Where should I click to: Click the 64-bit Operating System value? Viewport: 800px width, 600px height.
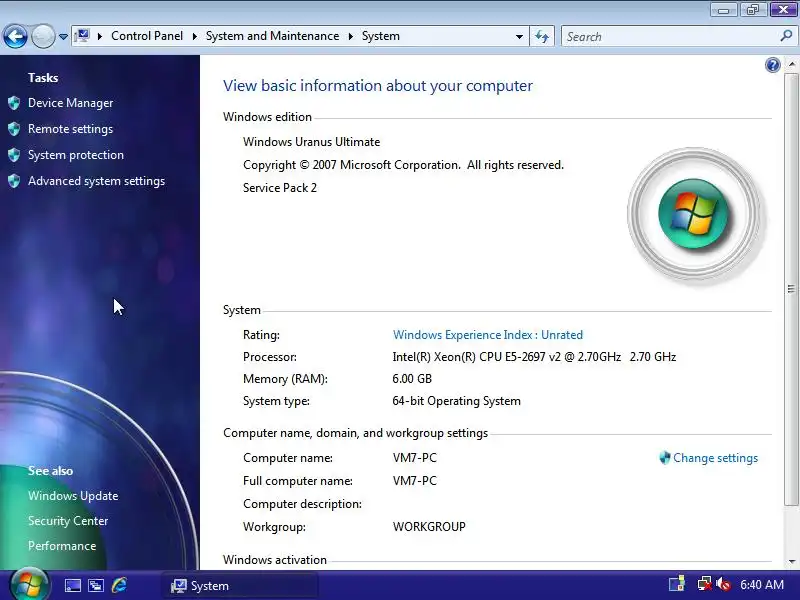(456, 401)
